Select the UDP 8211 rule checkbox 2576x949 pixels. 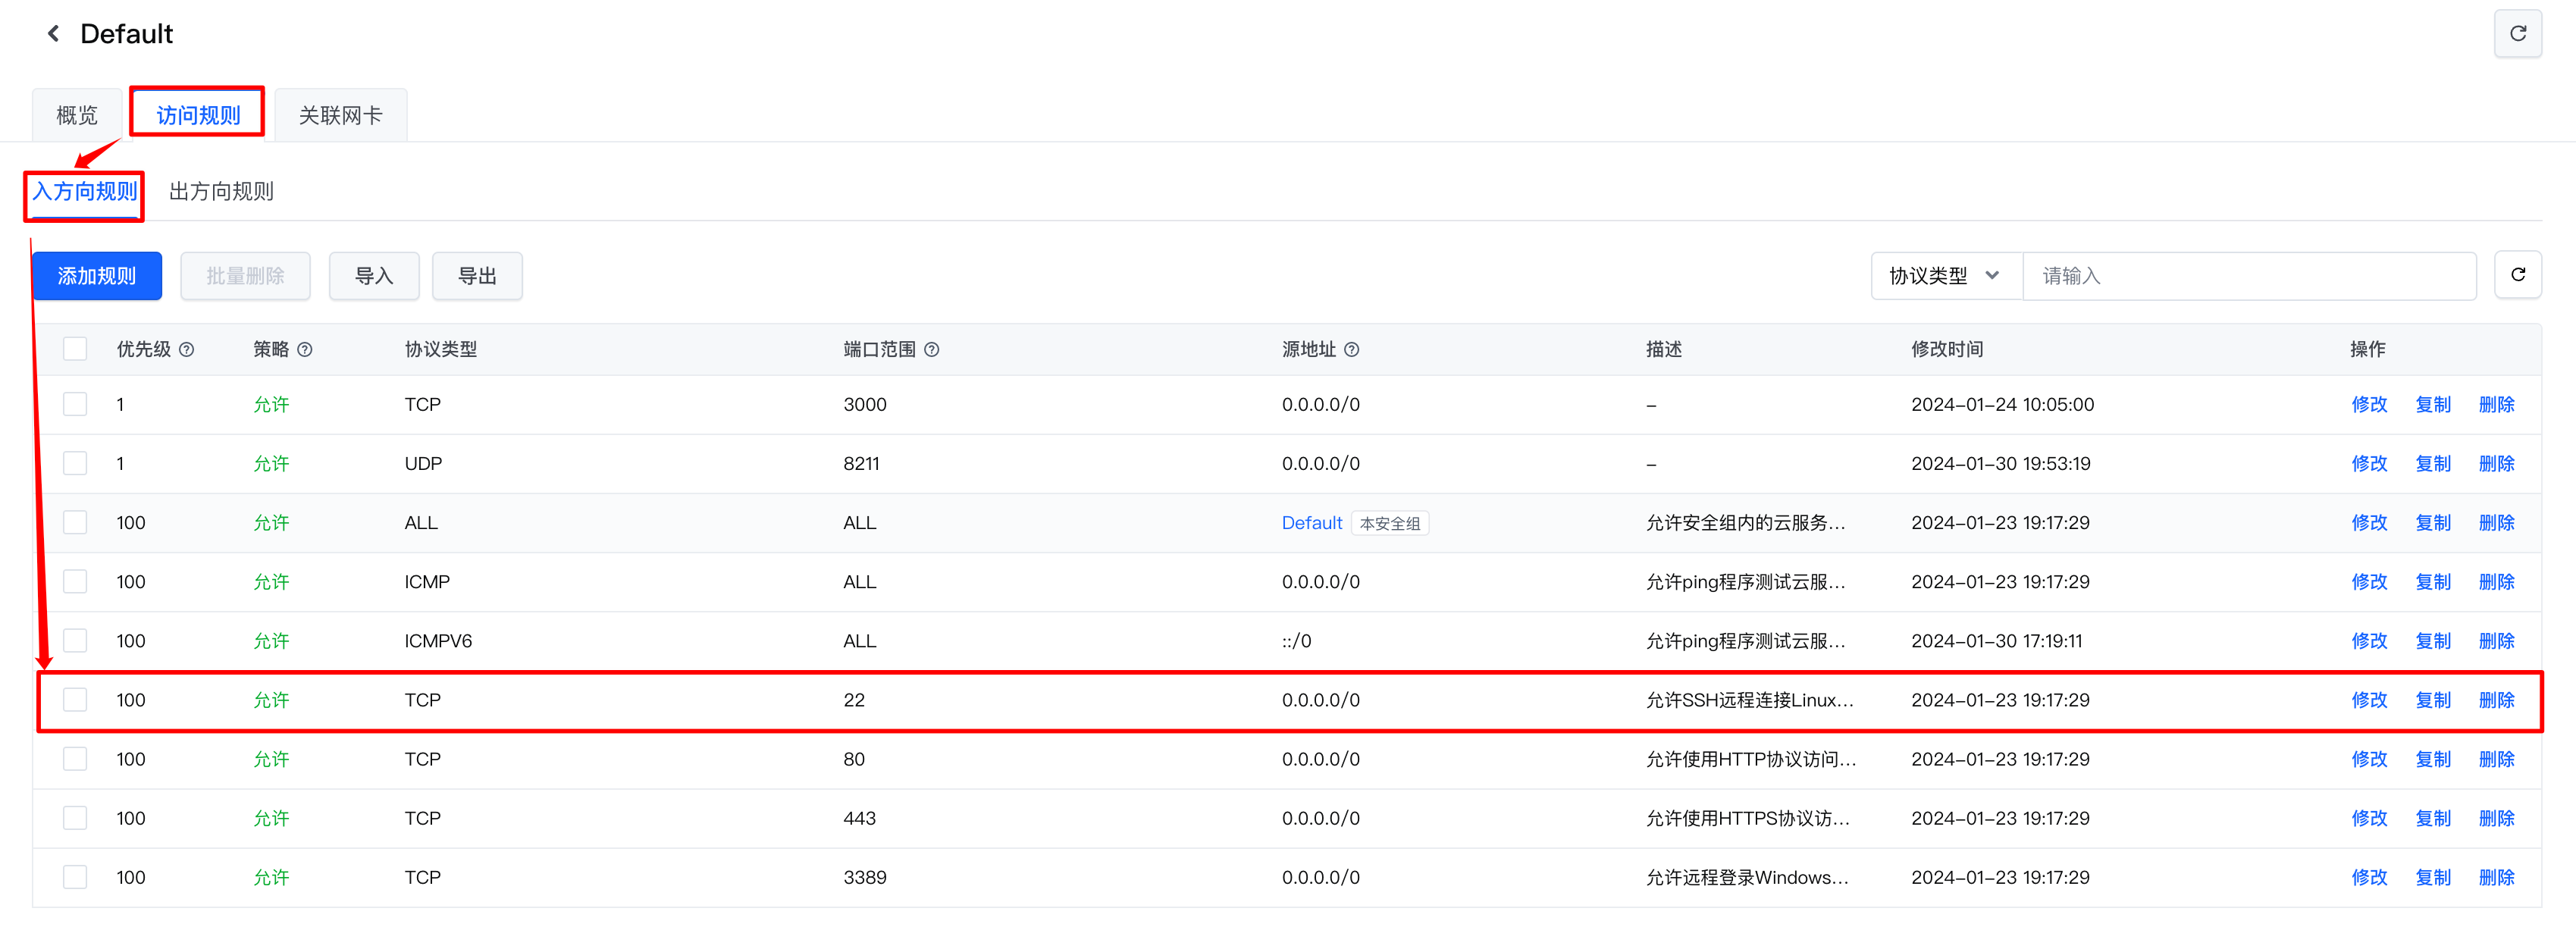click(x=75, y=463)
